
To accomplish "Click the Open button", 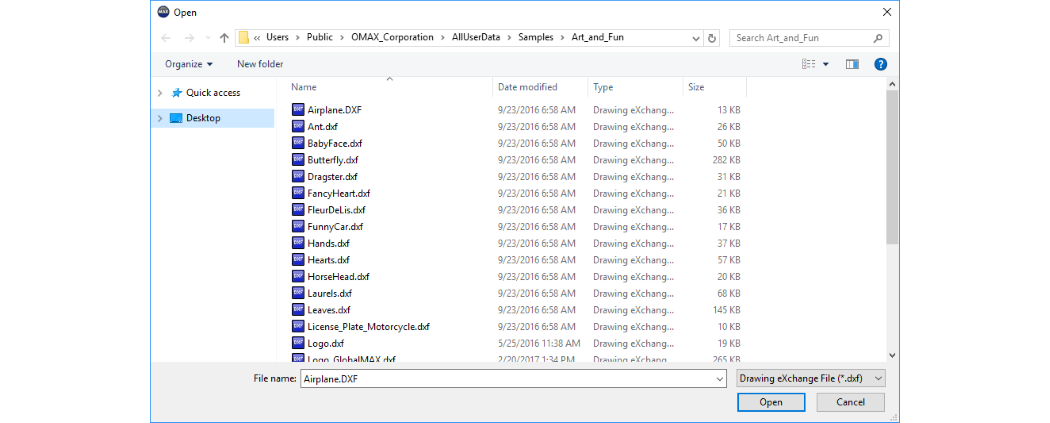I will tap(770, 402).
